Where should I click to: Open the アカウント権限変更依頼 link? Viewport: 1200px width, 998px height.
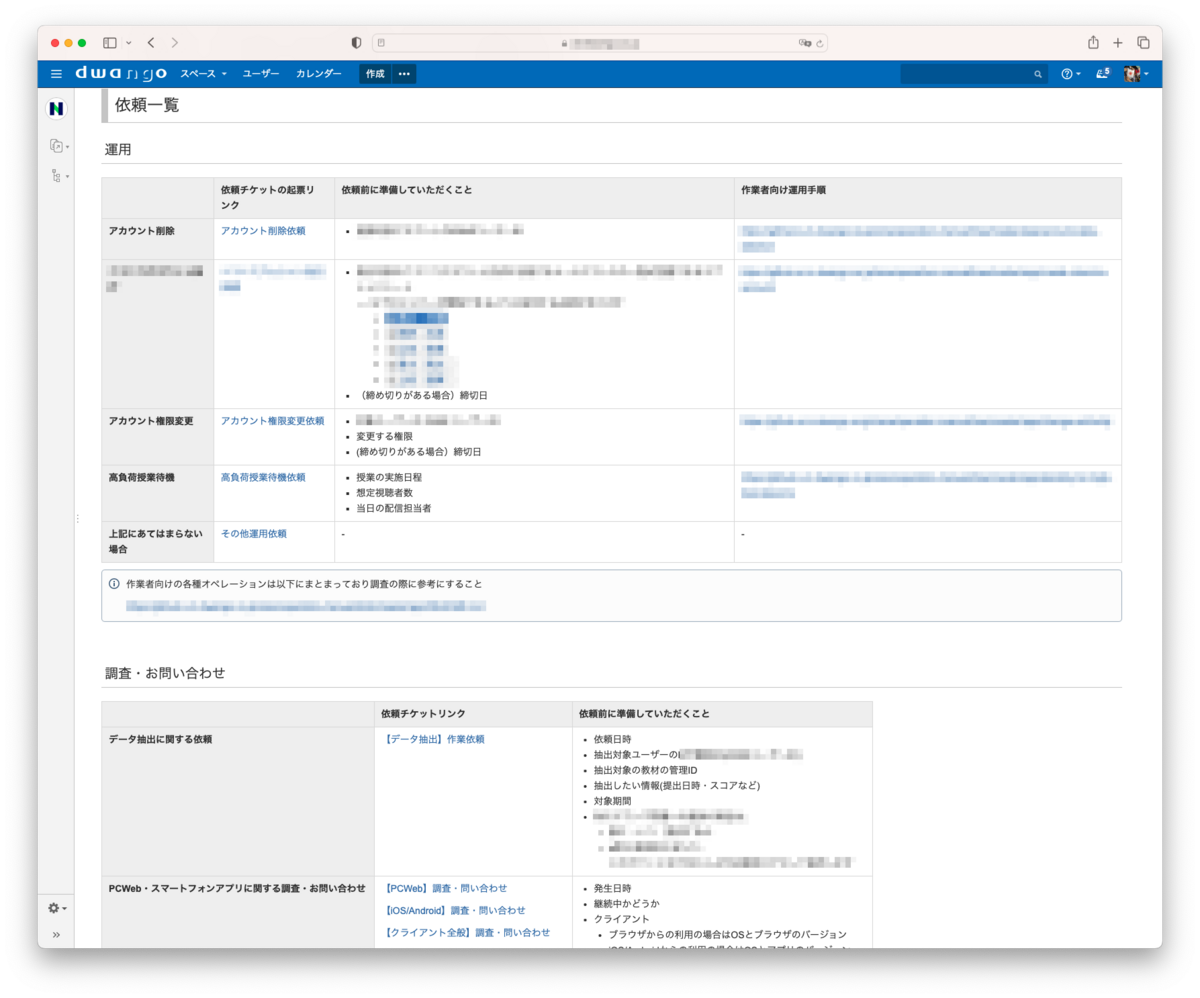(x=272, y=421)
